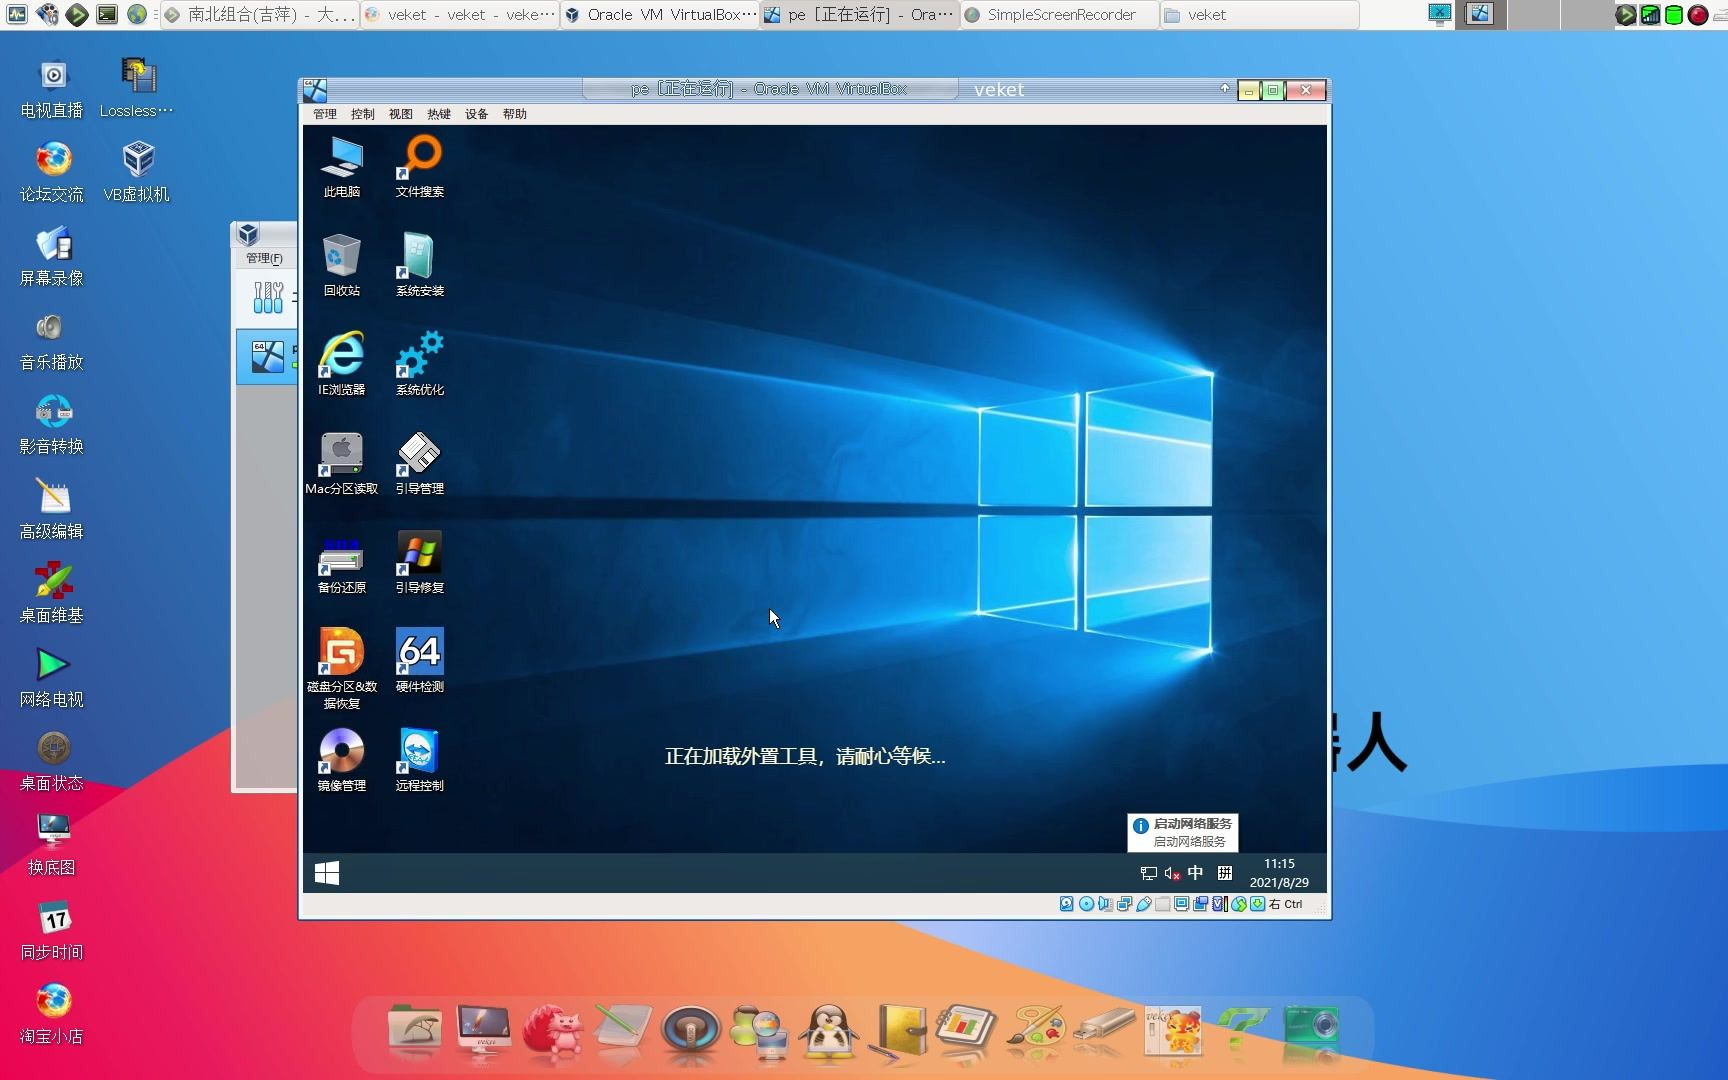Launch 备份还原 backup icon
The height and width of the screenshot is (1080, 1728).
pos(342,562)
